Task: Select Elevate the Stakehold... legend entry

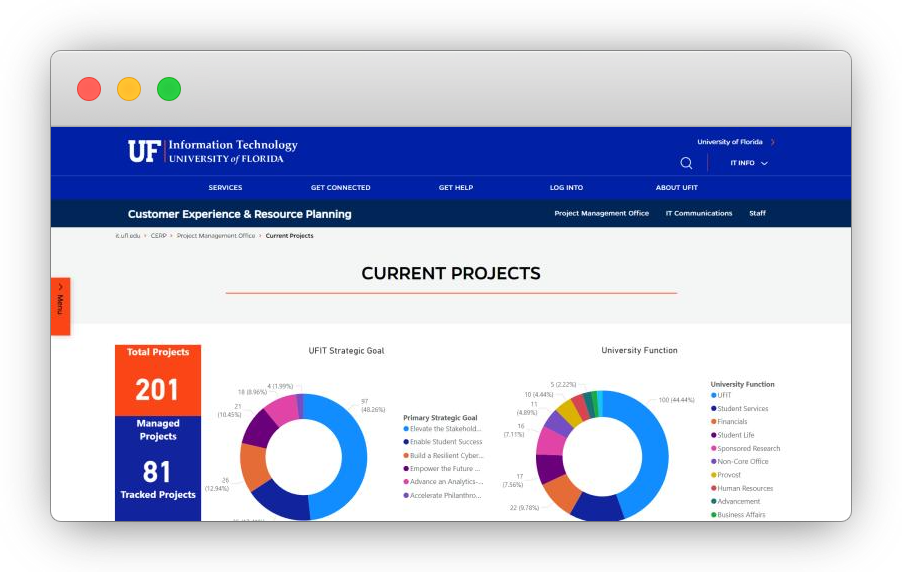Action: pyautogui.click(x=442, y=429)
